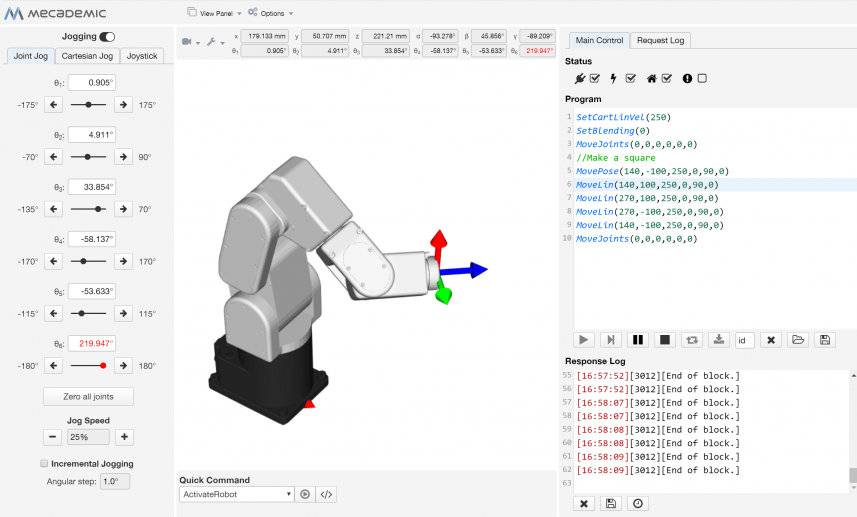Click the code brackets icon beside Quick Command
The height and width of the screenshot is (517, 857).
(x=326, y=494)
